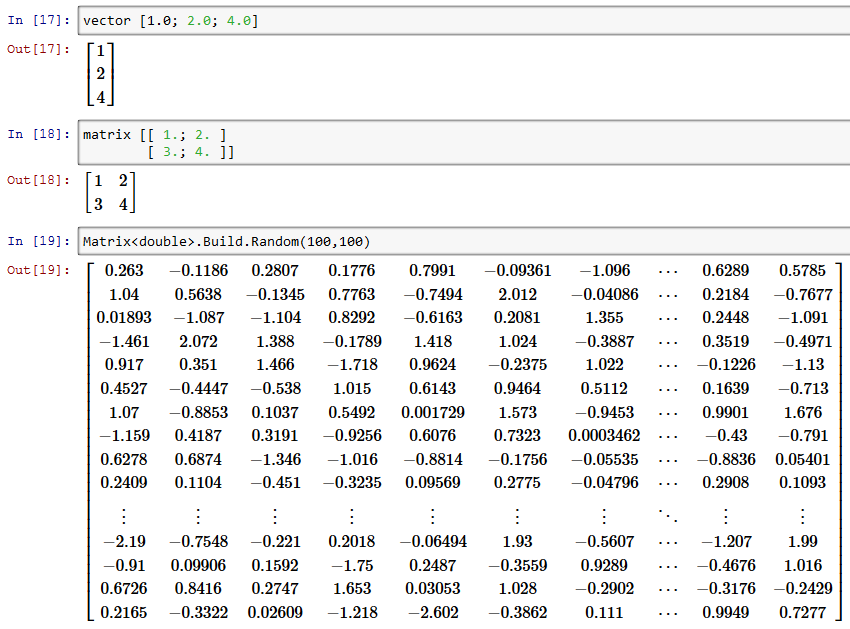850x629 pixels.
Task: Click the input cell containing vector [1.0; 2.0; 4.0]
Action: click(x=464, y=21)
